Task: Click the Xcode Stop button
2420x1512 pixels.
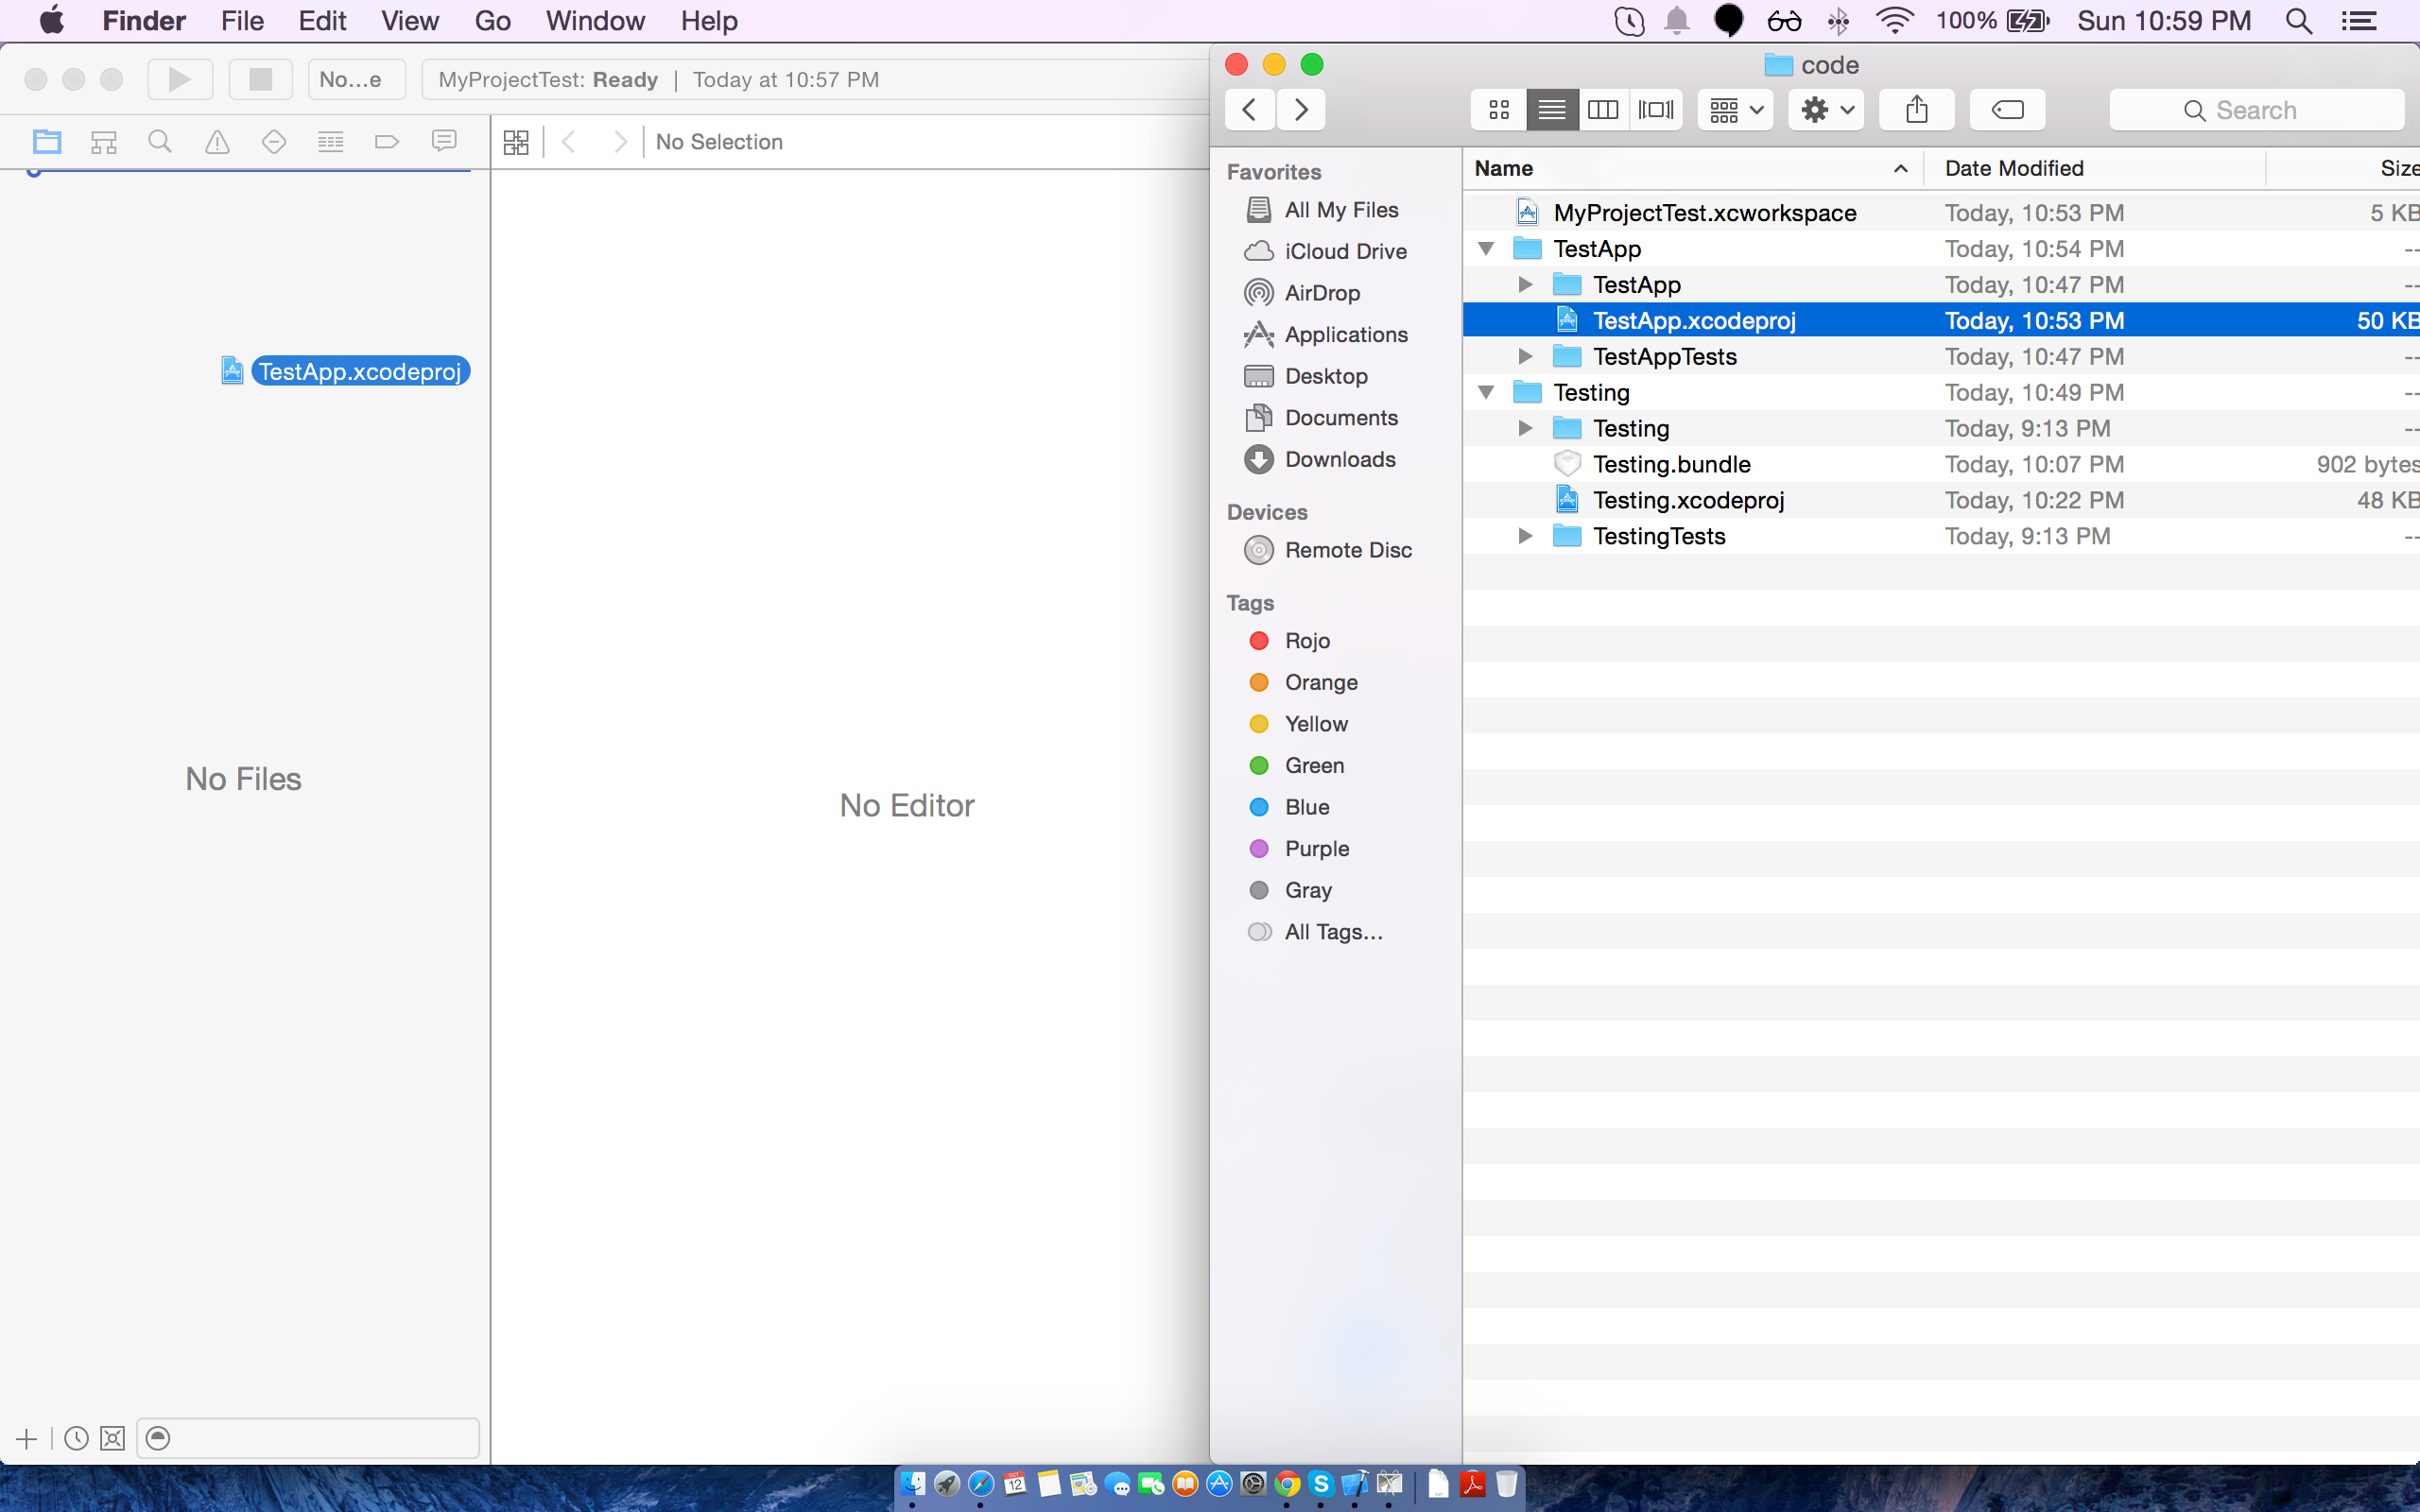Action: [260, 79]
